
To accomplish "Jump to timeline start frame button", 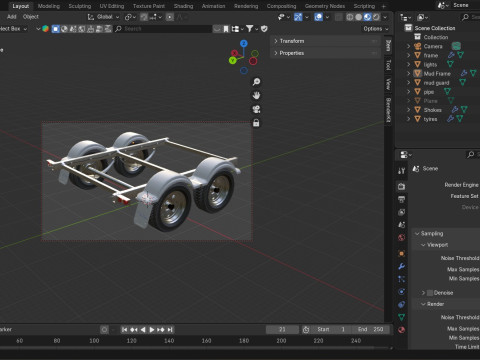I will [124, 329].
